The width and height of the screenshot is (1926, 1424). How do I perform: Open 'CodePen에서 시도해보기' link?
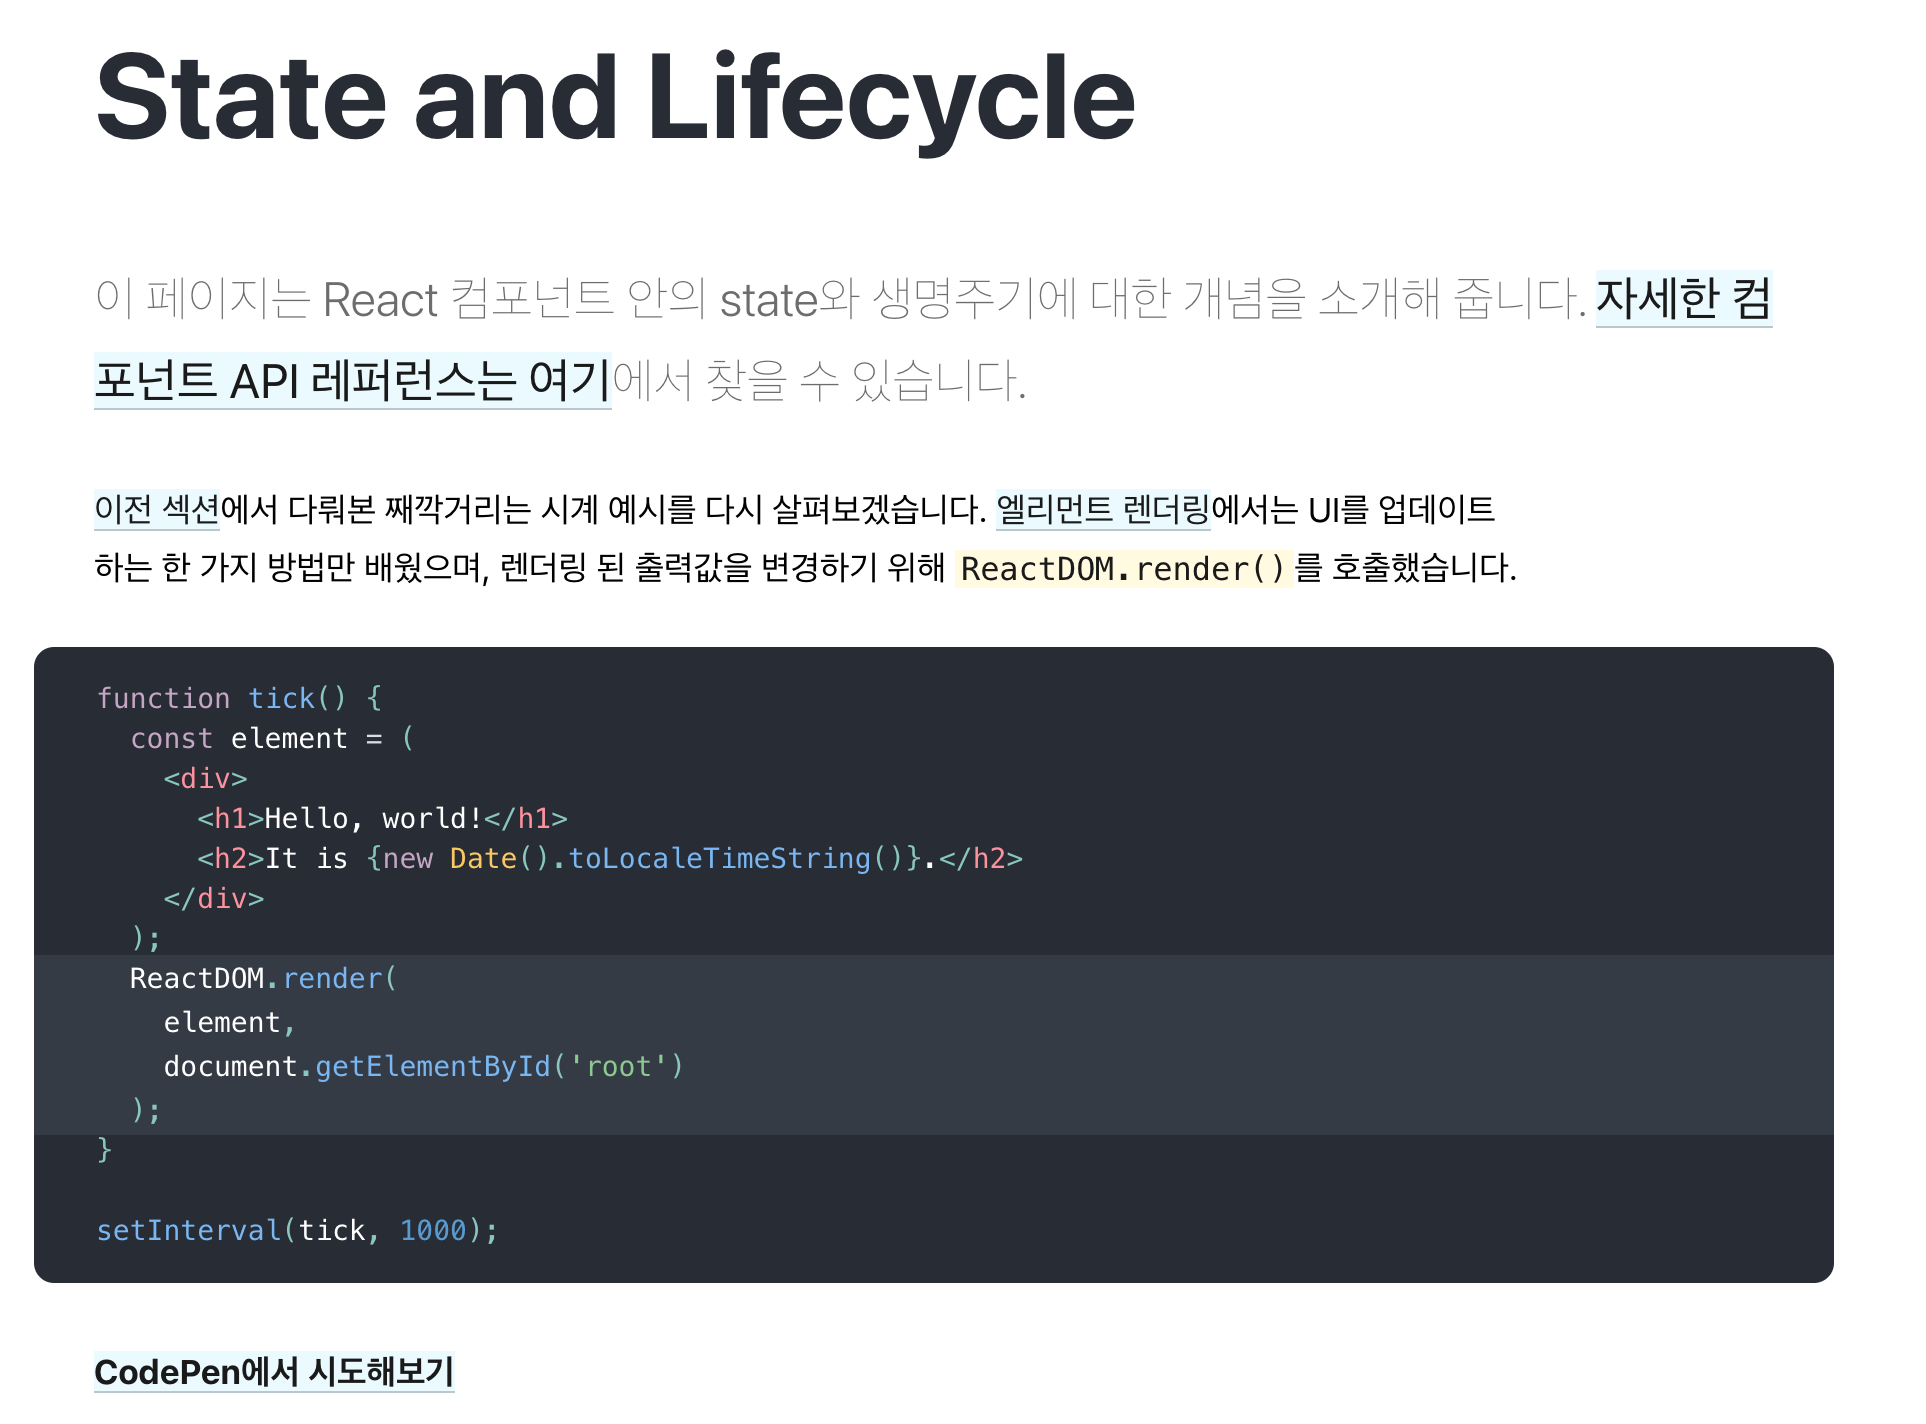tap(274, 1372)
